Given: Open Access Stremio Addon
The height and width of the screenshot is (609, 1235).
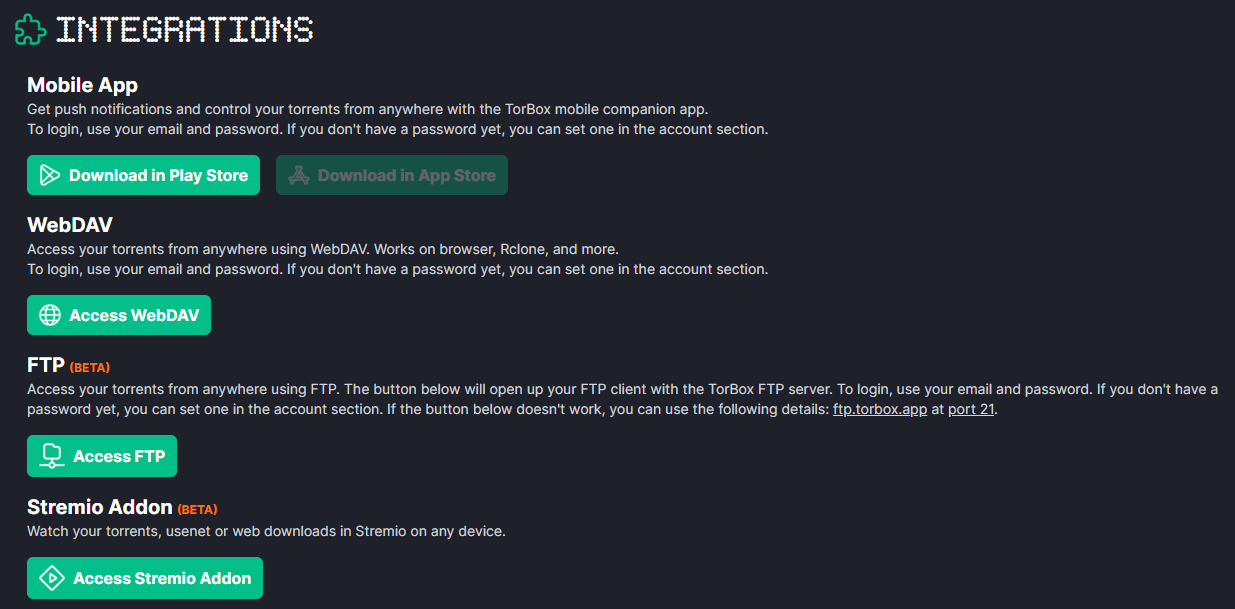Looking at the screenshot, I should 144,578.
